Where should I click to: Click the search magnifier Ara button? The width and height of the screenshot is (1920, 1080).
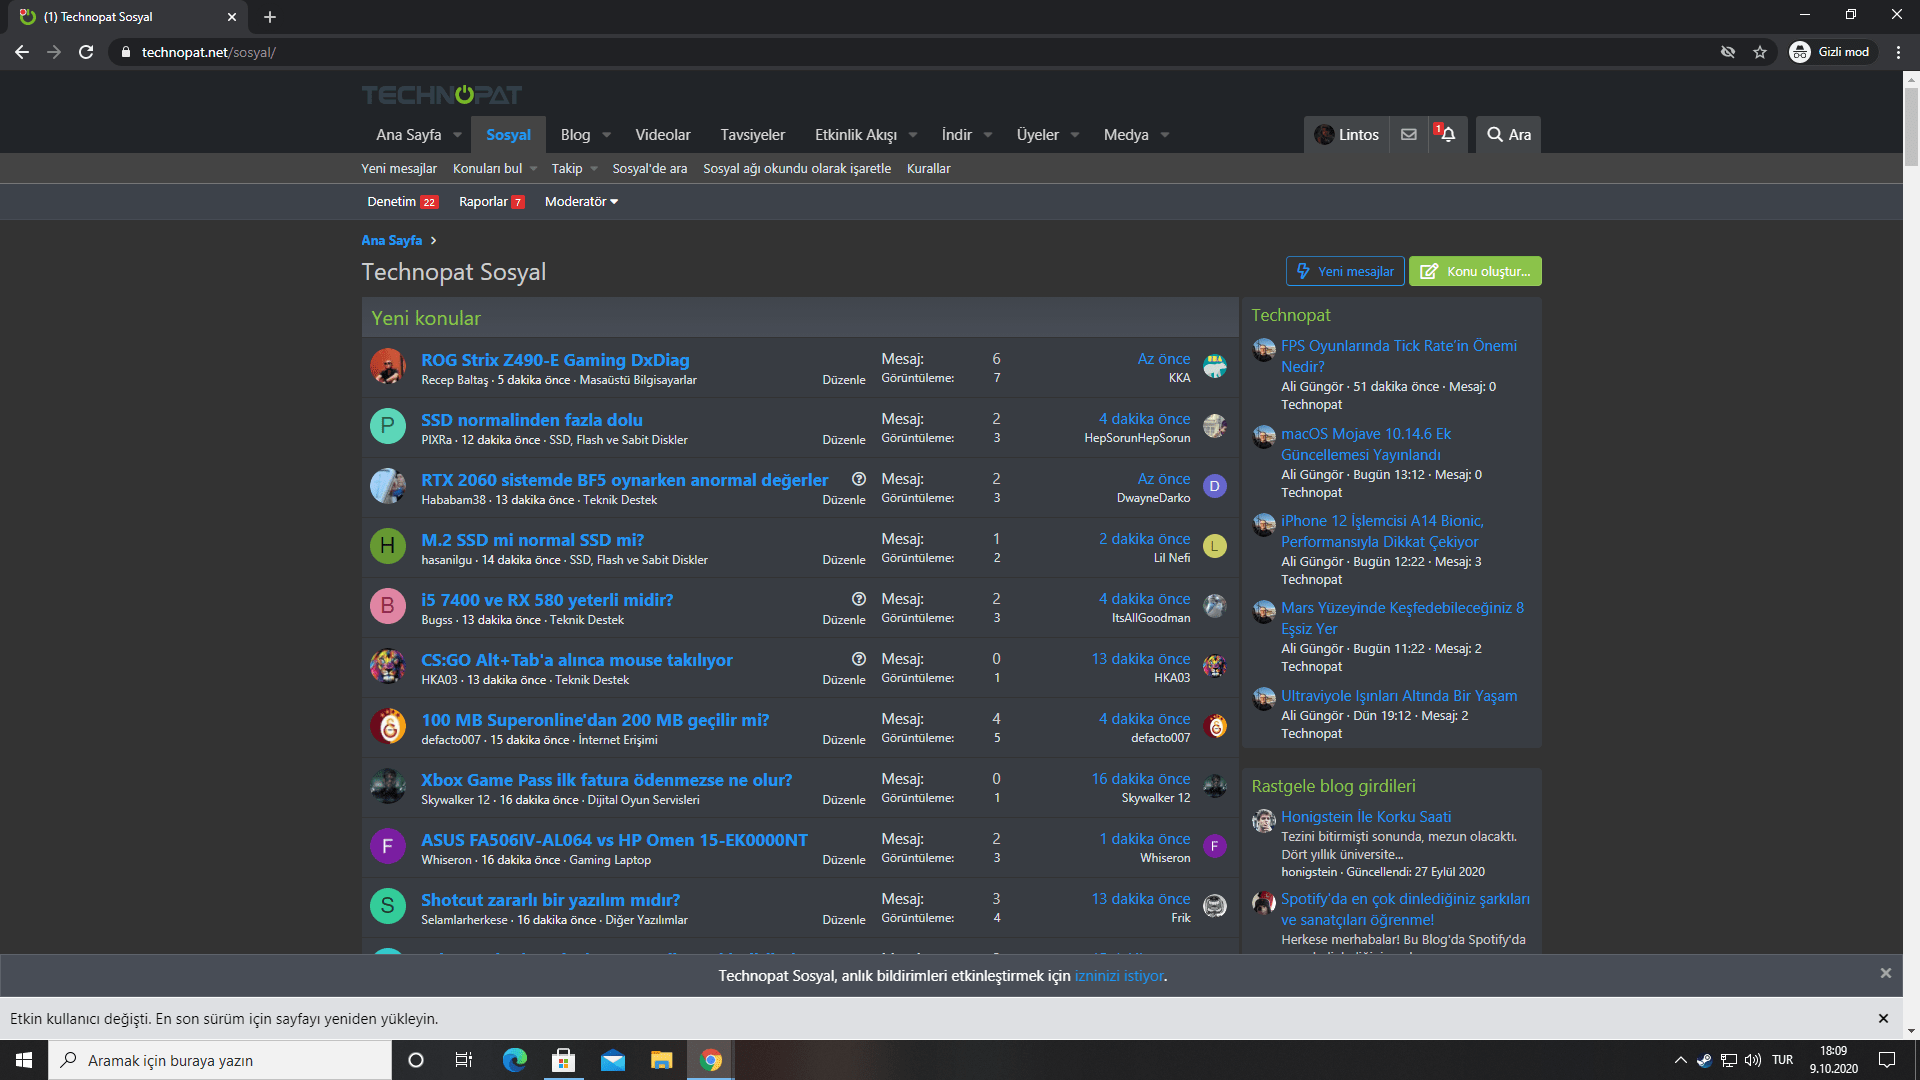1508,134
